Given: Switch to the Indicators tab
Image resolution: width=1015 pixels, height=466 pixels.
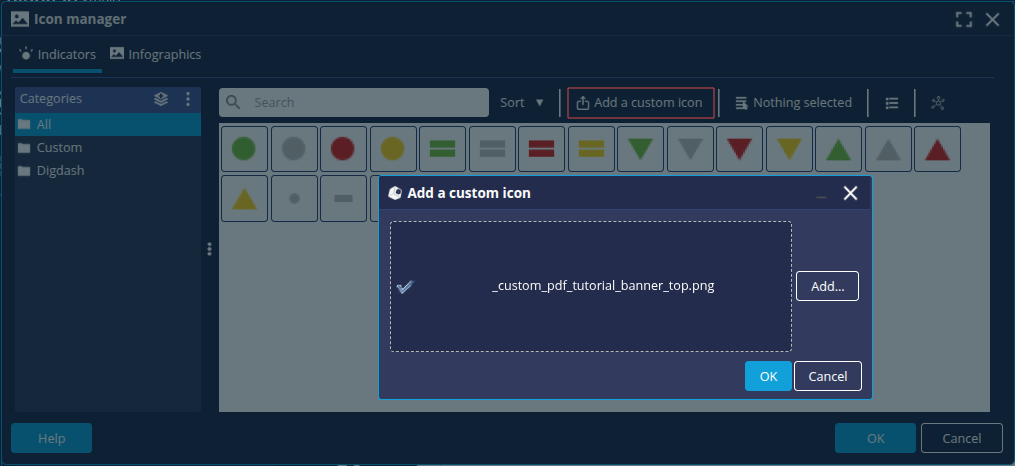Looking at the screenshot, I should point(57,54).
